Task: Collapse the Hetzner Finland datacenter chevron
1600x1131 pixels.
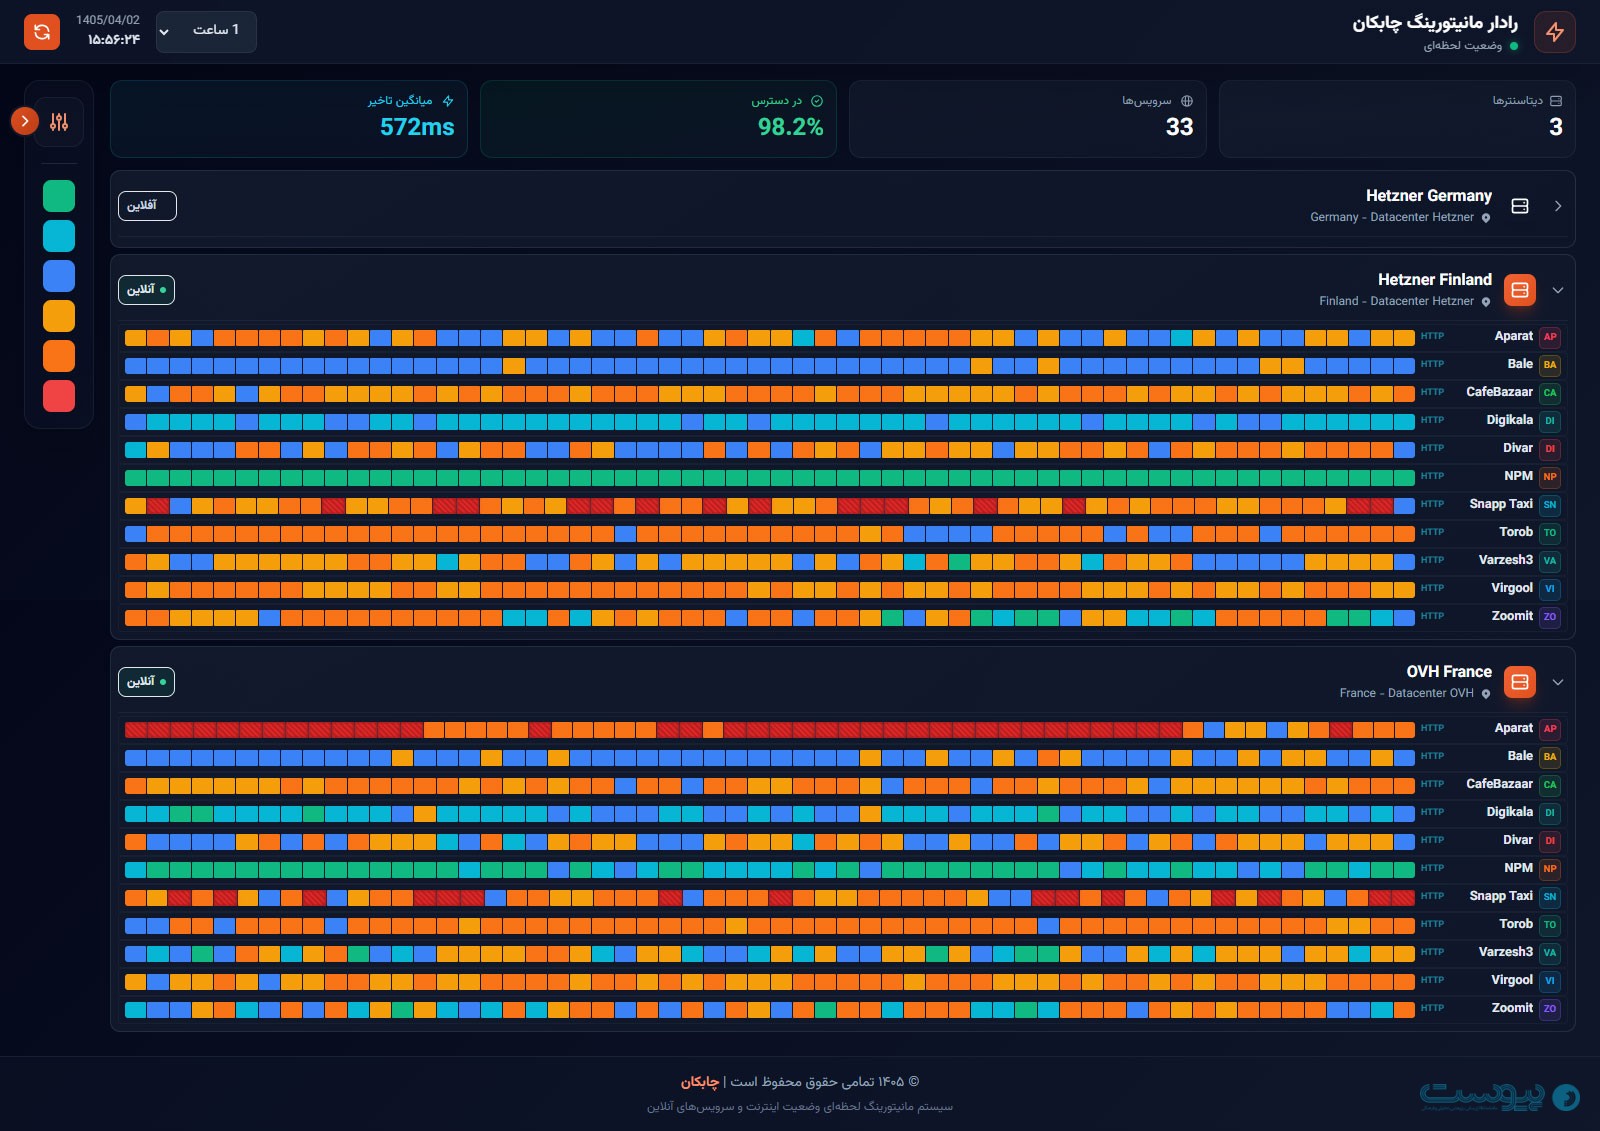Action: (x=1558, y=290)
